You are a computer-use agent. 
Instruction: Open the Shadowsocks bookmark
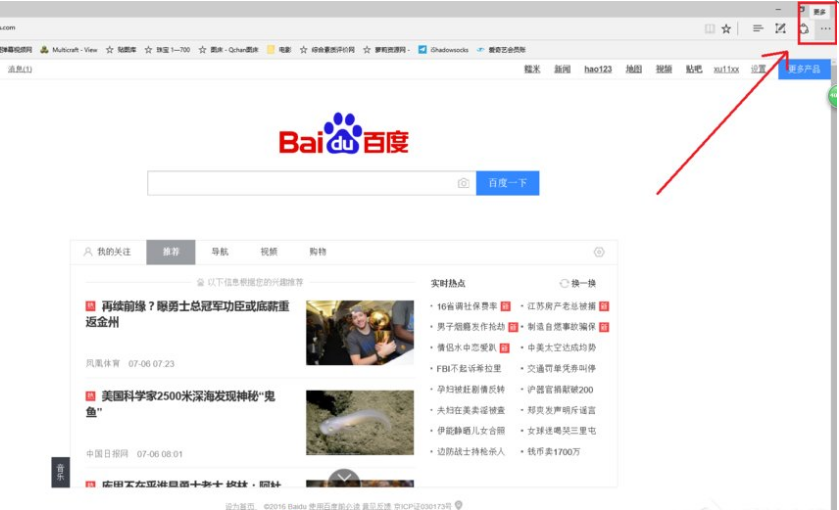point(443,50)
